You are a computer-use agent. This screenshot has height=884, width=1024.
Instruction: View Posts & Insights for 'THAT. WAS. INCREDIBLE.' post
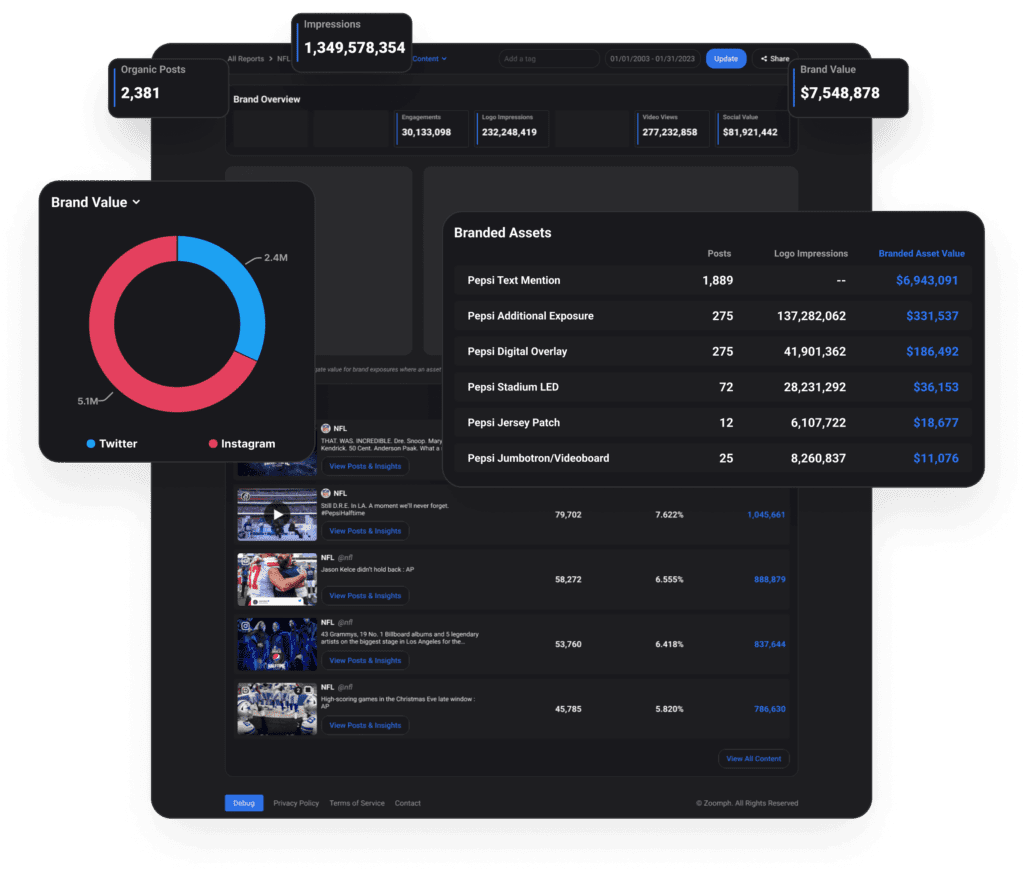(365, 466)
